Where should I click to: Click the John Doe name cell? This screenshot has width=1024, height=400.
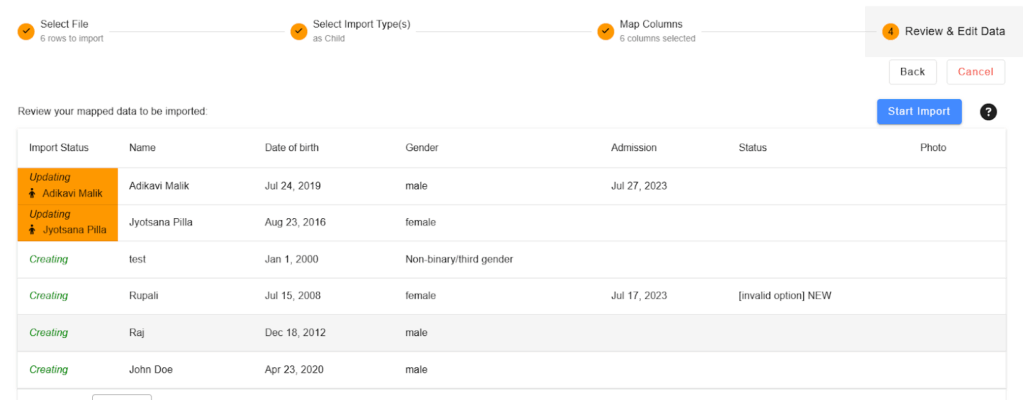pos(151,369)
